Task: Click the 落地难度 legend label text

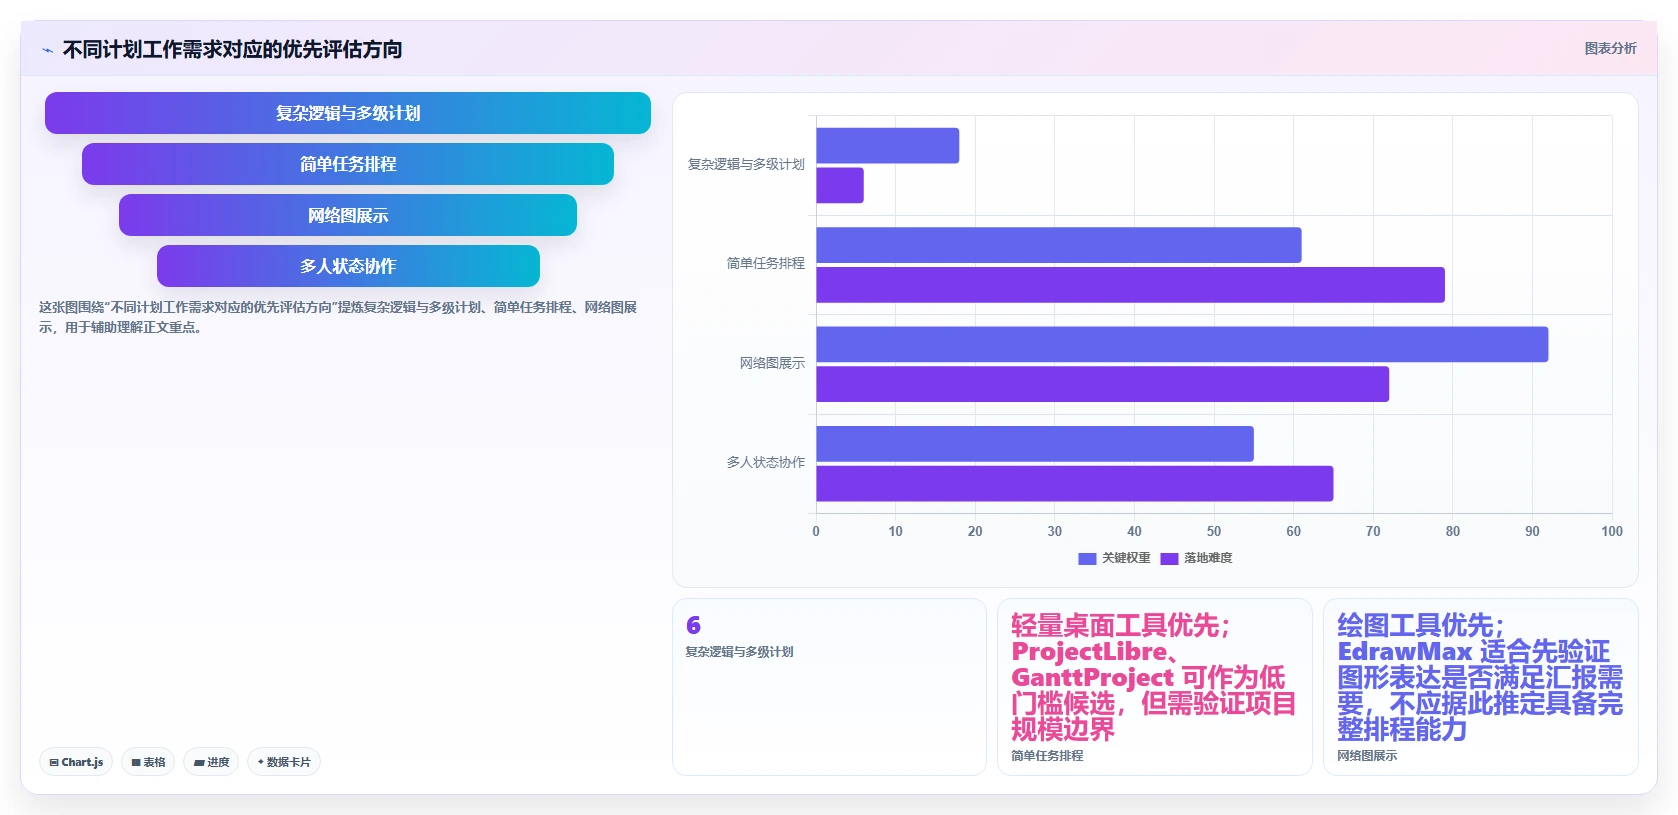Action: click(1208, 558)
